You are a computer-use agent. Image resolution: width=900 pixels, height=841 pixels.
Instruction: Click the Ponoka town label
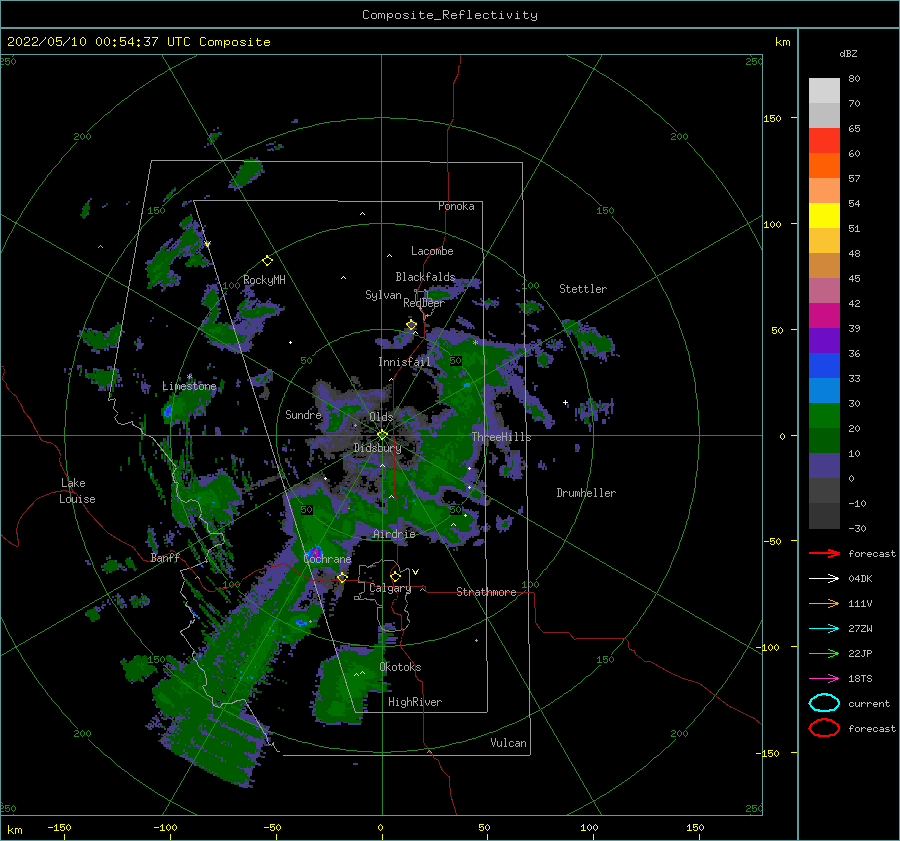pos(456,206)
